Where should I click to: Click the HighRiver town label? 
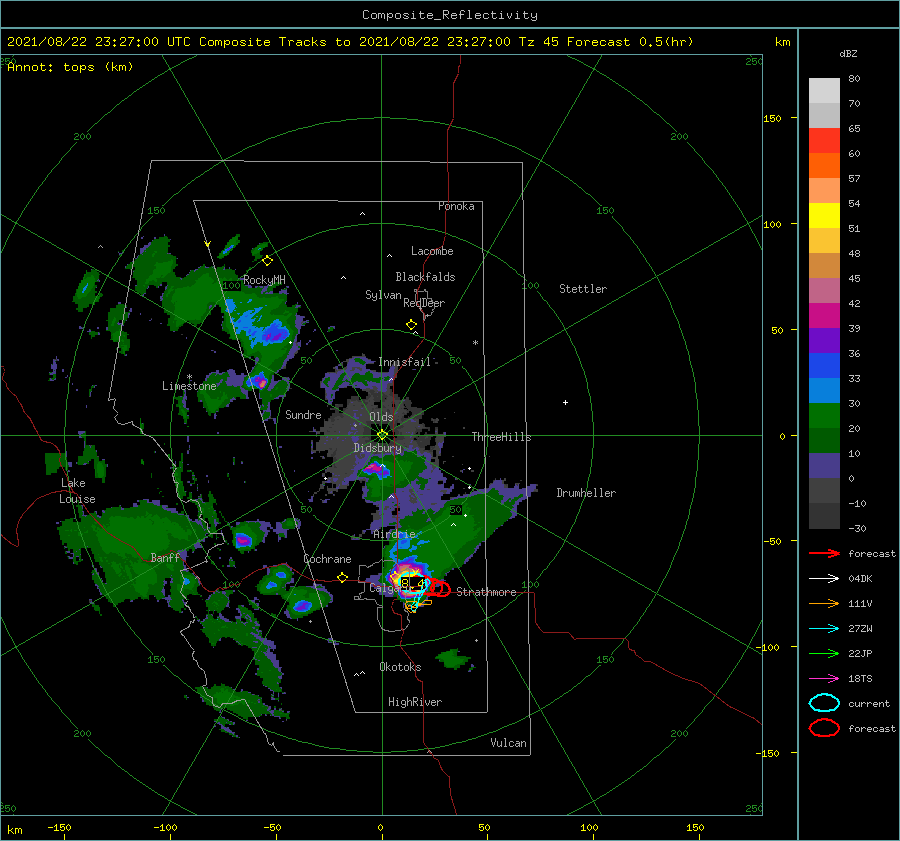[415, 702]
